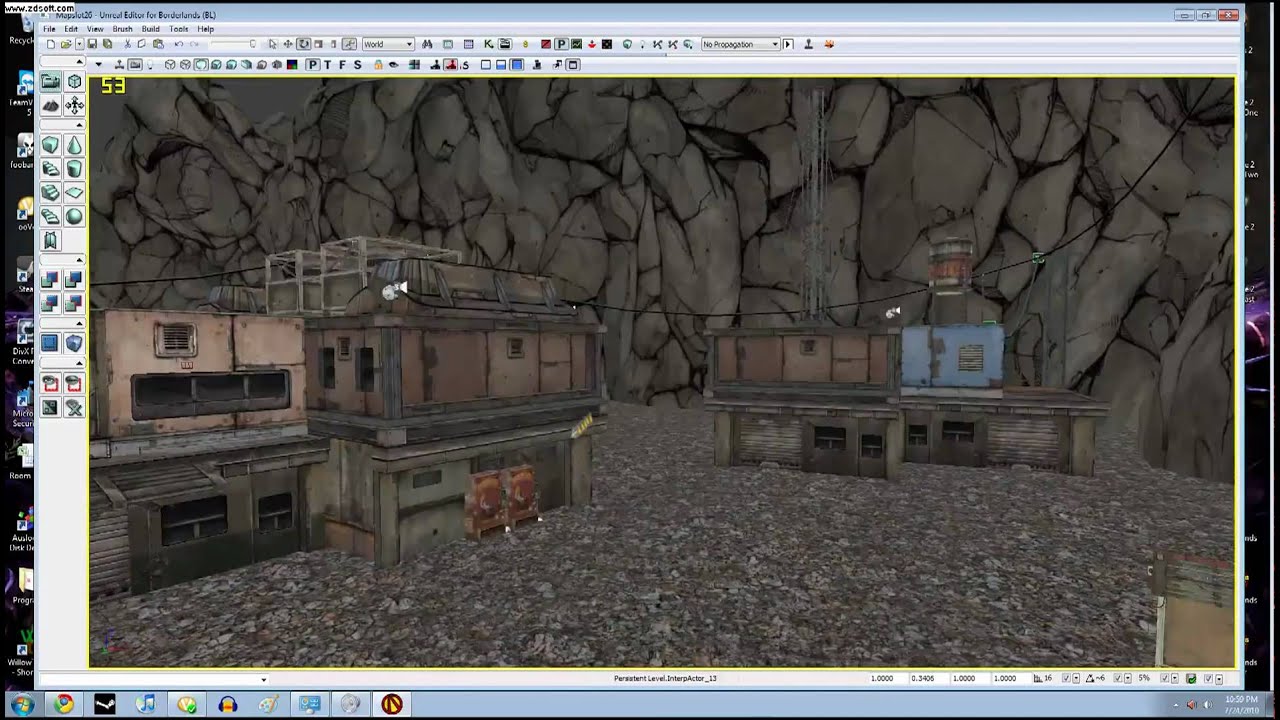Viewport: 1280px width, 720px height.
Task: Open the World coordinate system dropdown
Action: 388,44
